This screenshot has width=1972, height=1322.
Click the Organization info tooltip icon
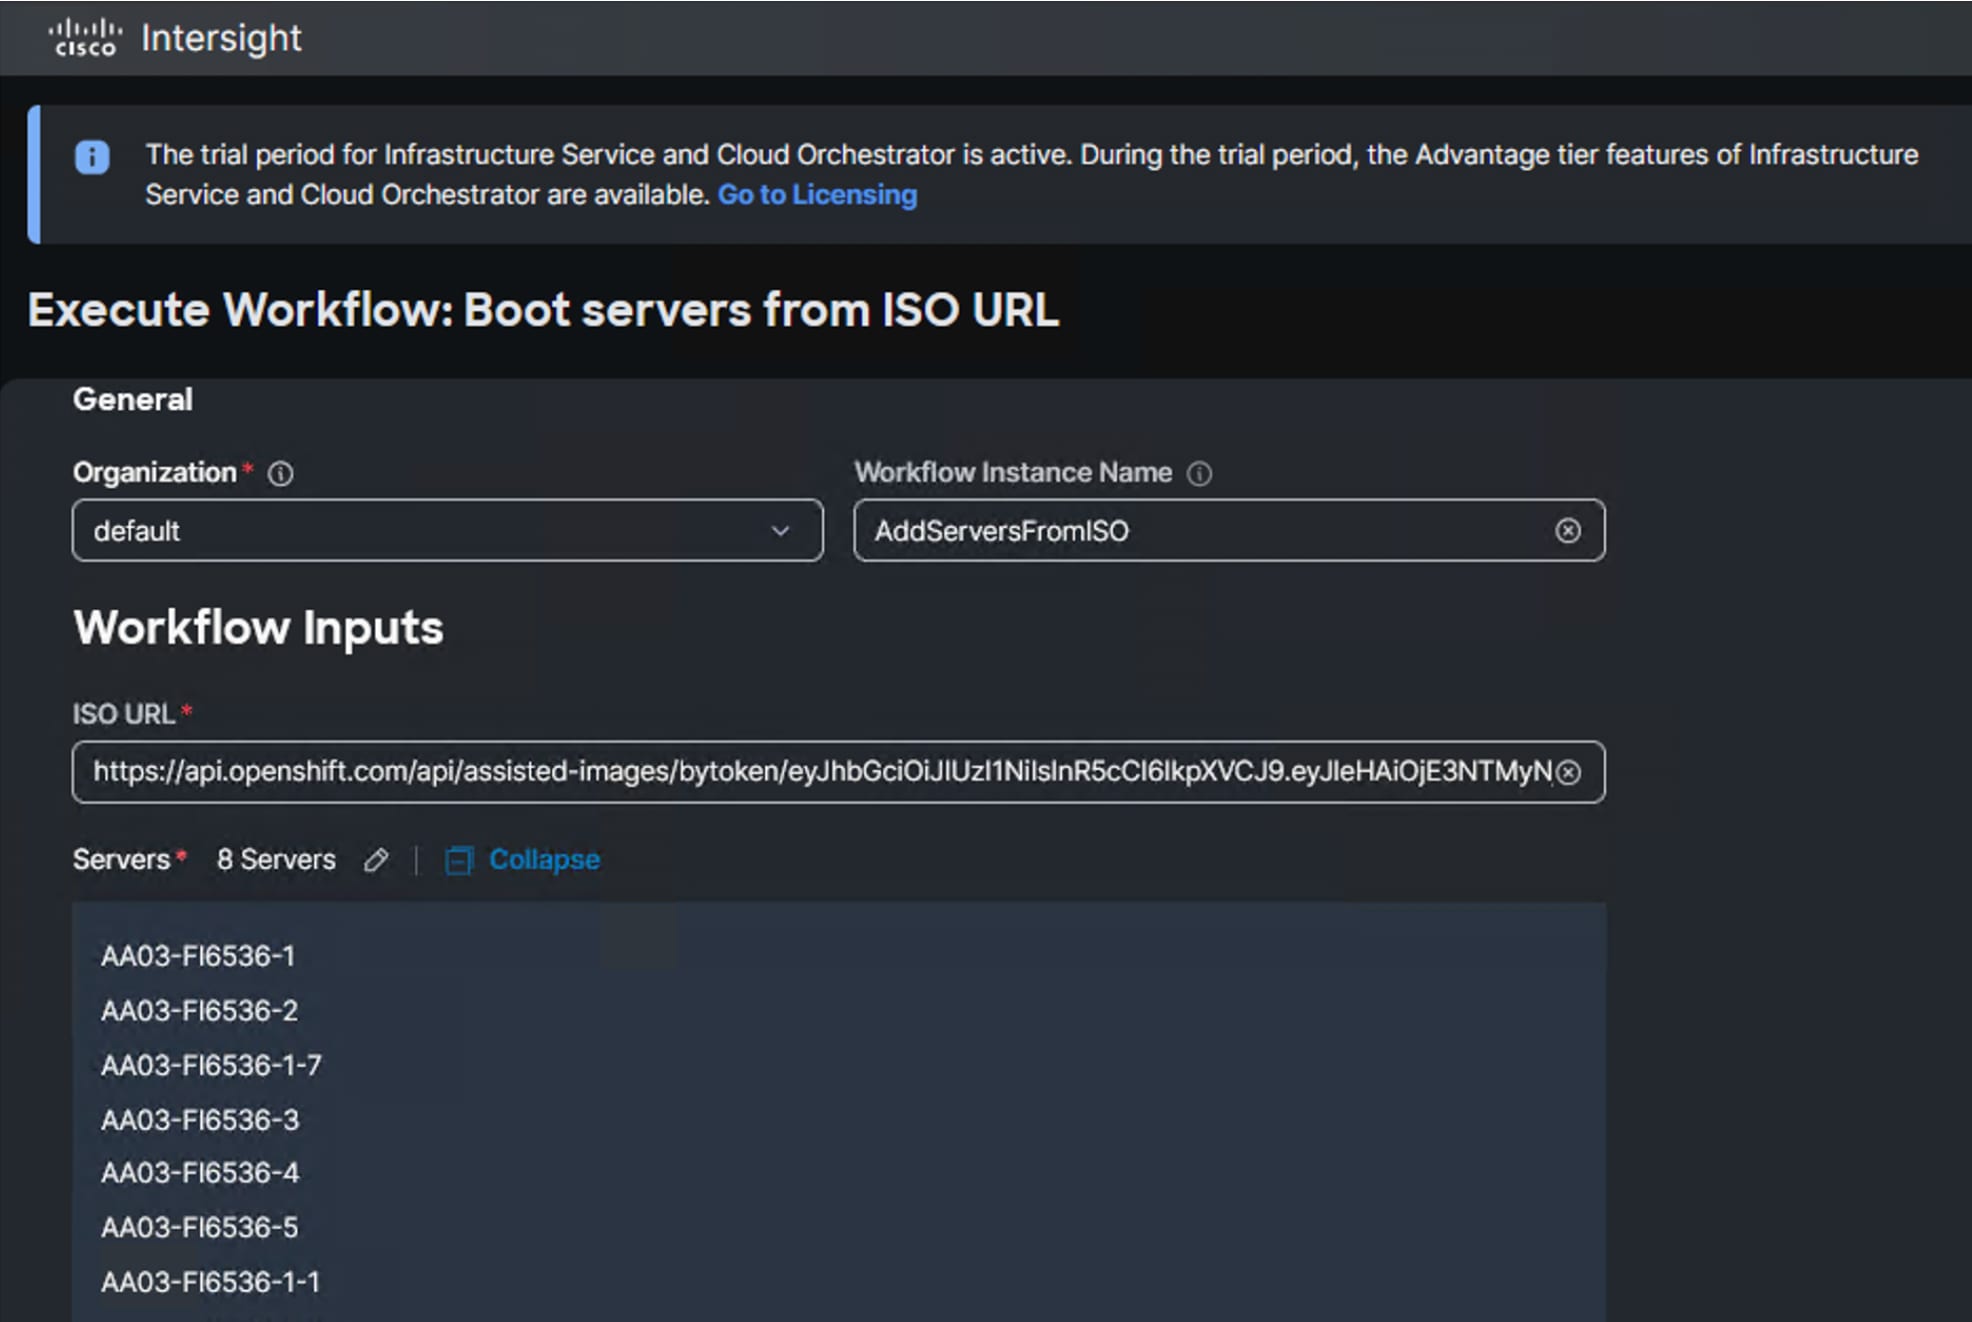tap(281, 473)
